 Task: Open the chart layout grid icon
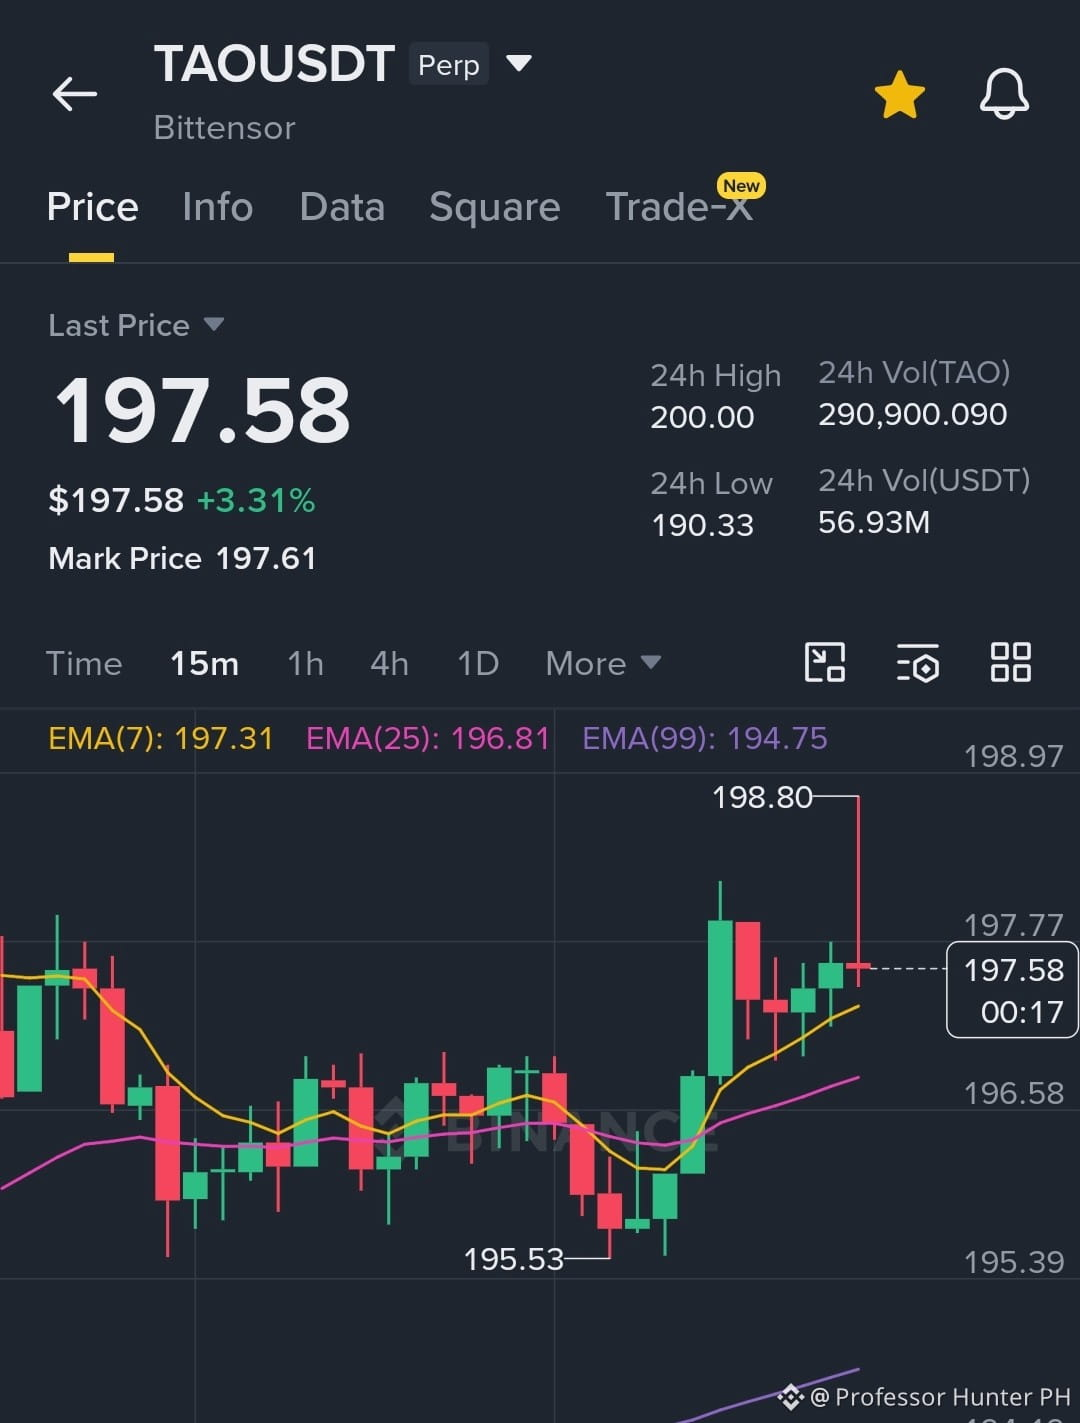(x=1010, y=662)
